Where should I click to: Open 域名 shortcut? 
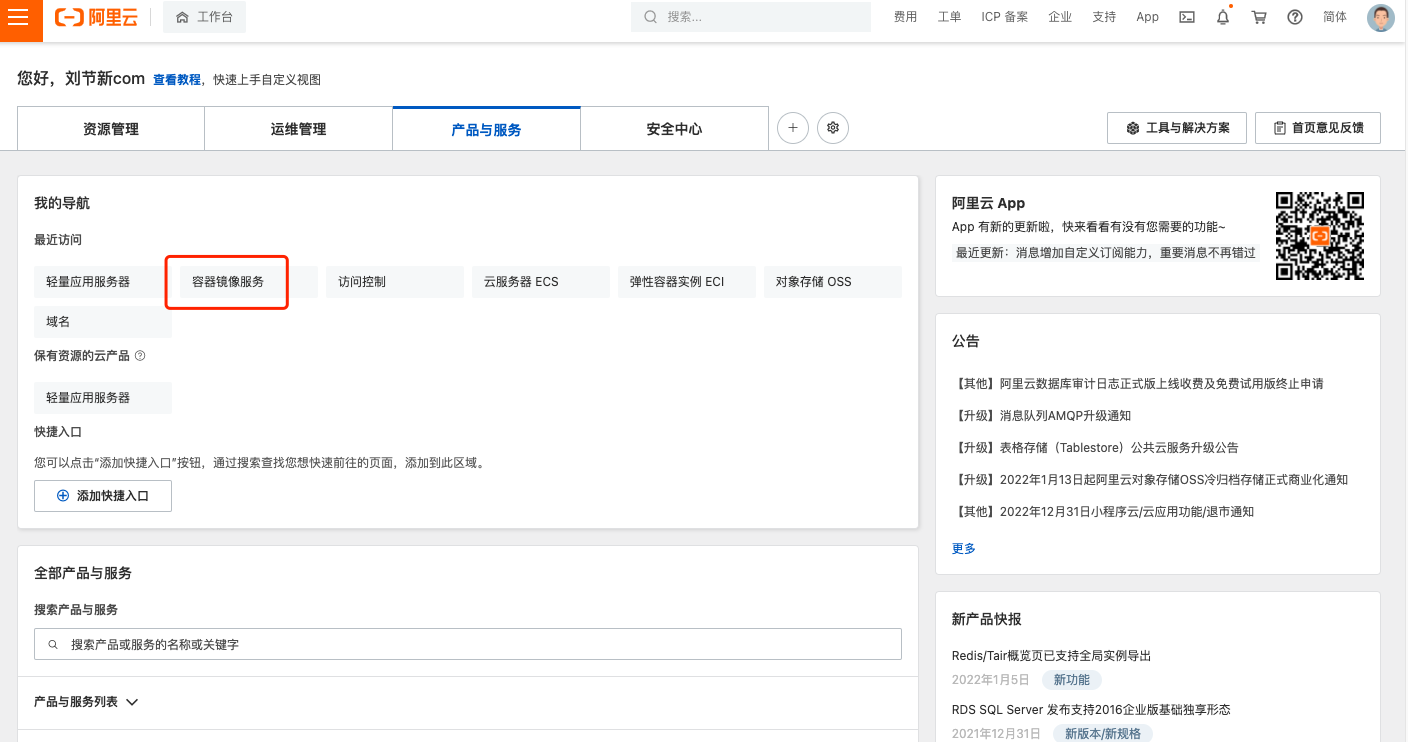[103, 322]
